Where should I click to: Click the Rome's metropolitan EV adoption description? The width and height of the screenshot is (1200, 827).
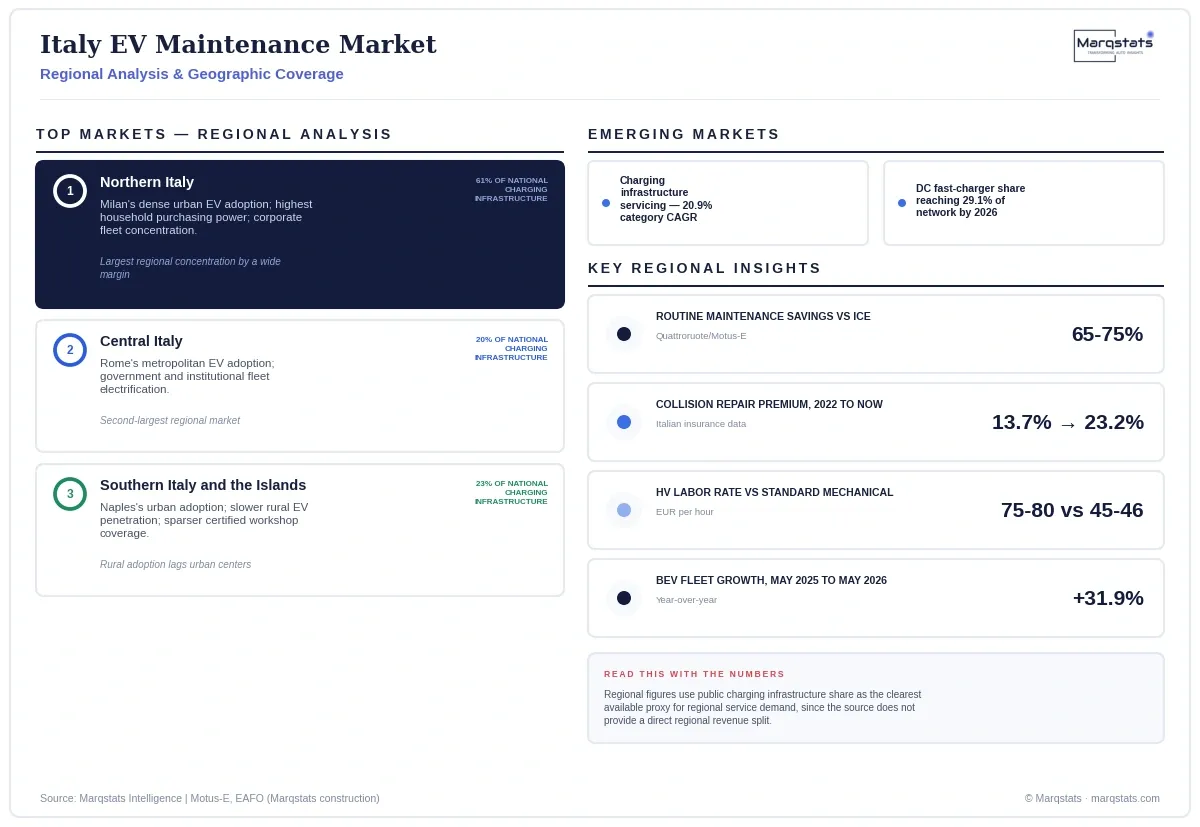pyautogui.click(x=187, y=376)
